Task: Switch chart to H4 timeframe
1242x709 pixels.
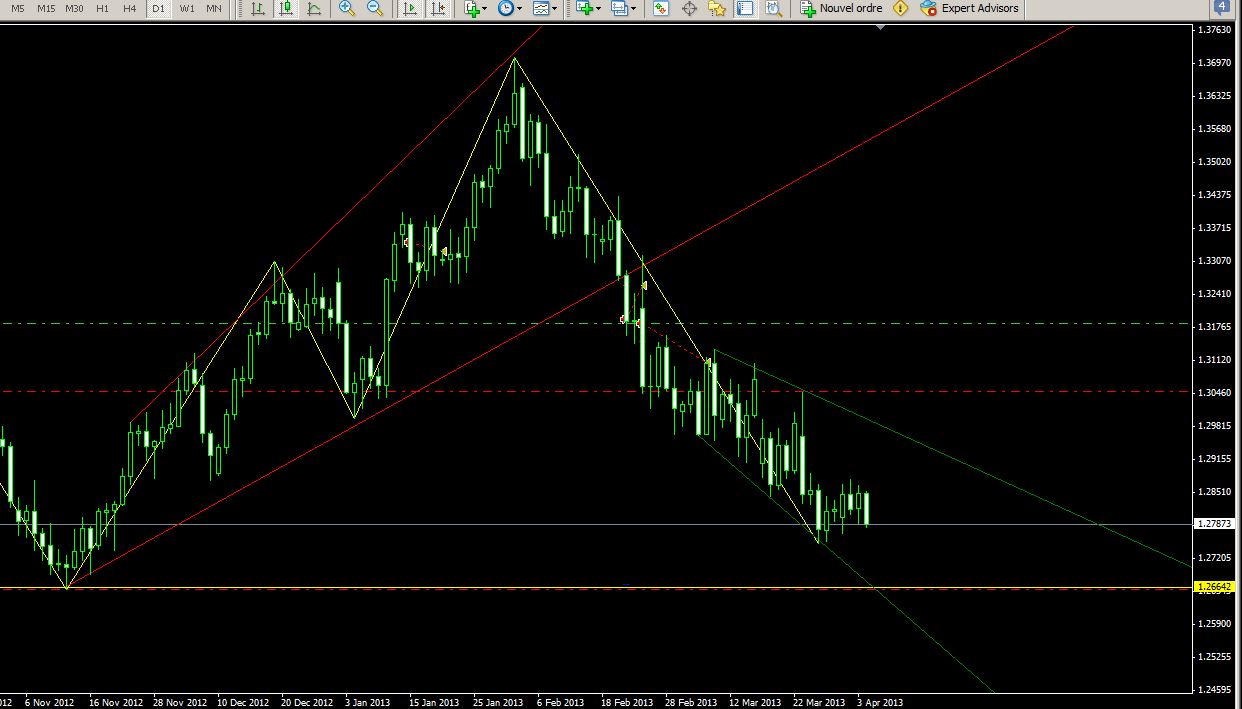Action: (x=130, y=8)
